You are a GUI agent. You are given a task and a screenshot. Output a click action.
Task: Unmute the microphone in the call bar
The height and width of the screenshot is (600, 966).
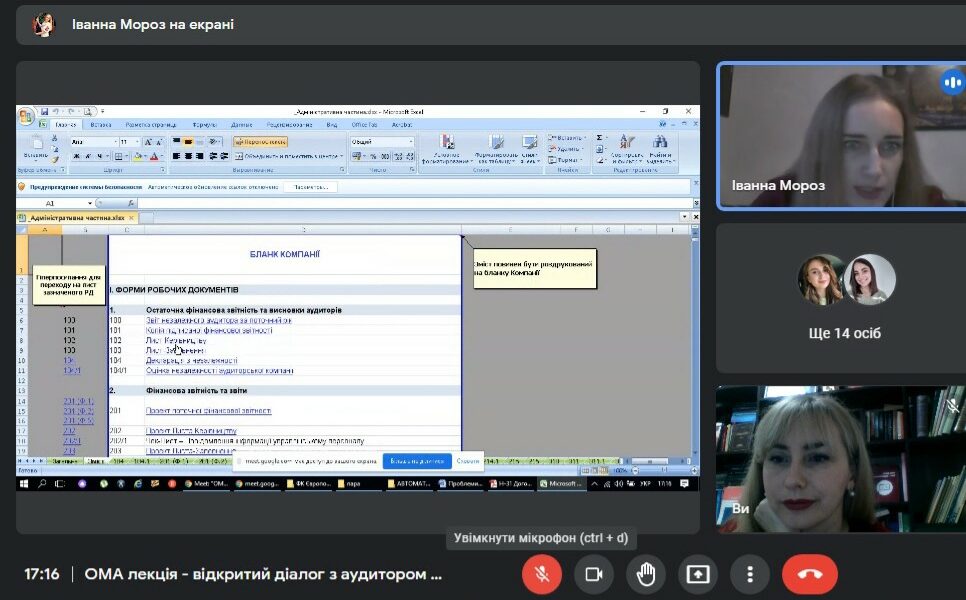click(x=542, y=574)
